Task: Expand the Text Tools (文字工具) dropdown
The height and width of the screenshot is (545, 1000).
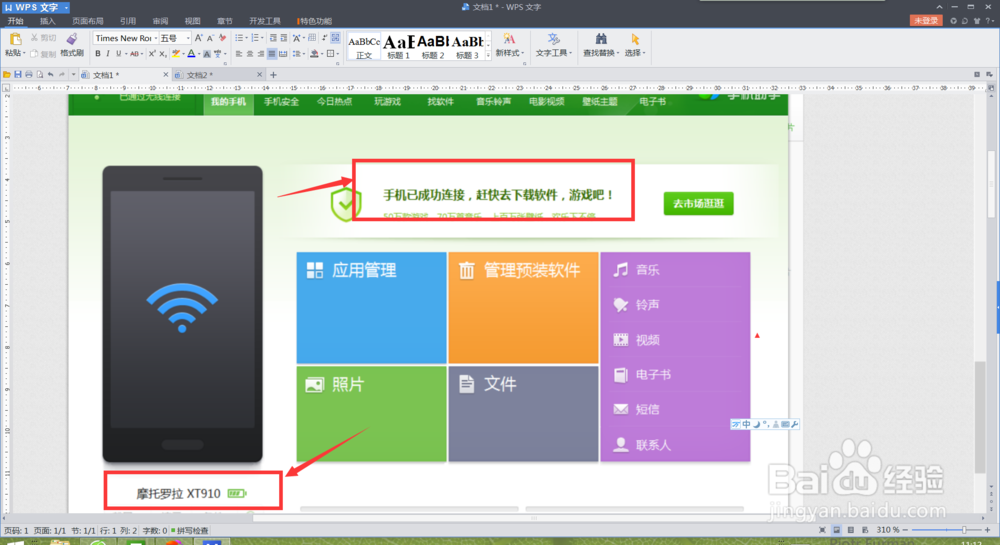Action: 571,54
